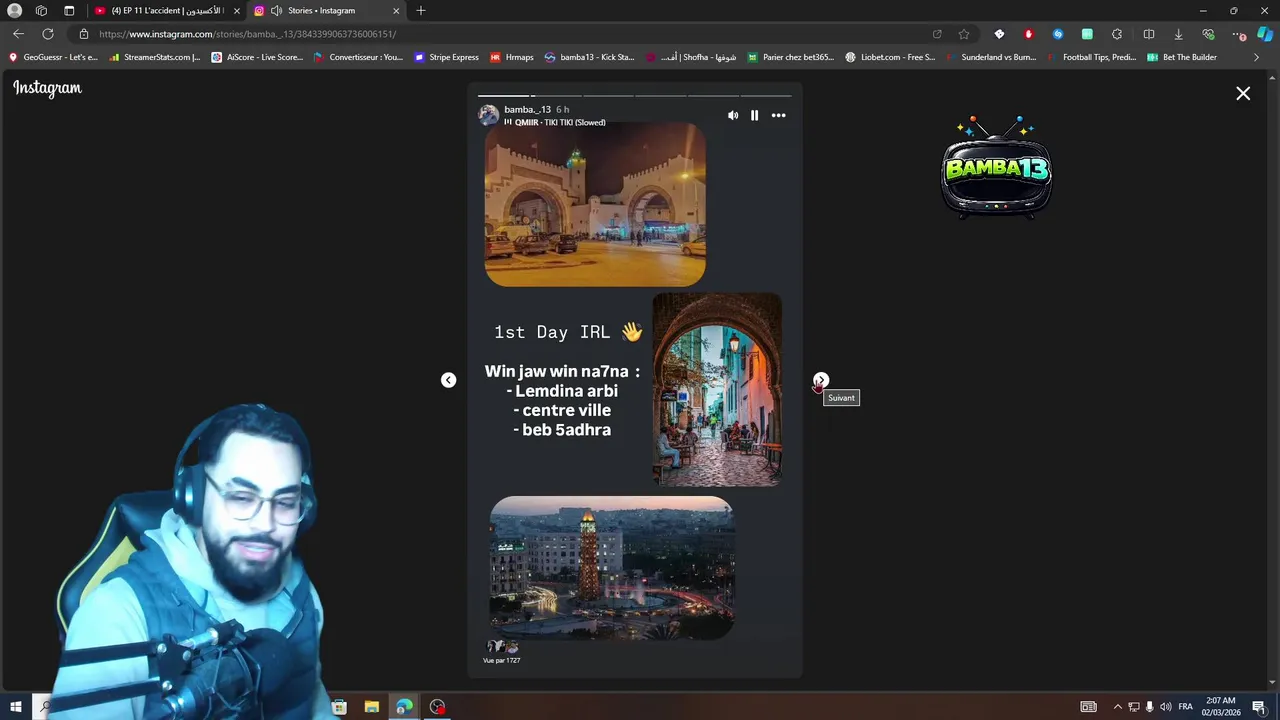Open the story viewers list 'Vue par 1727'
The image size is (1280, 720).
502,660
